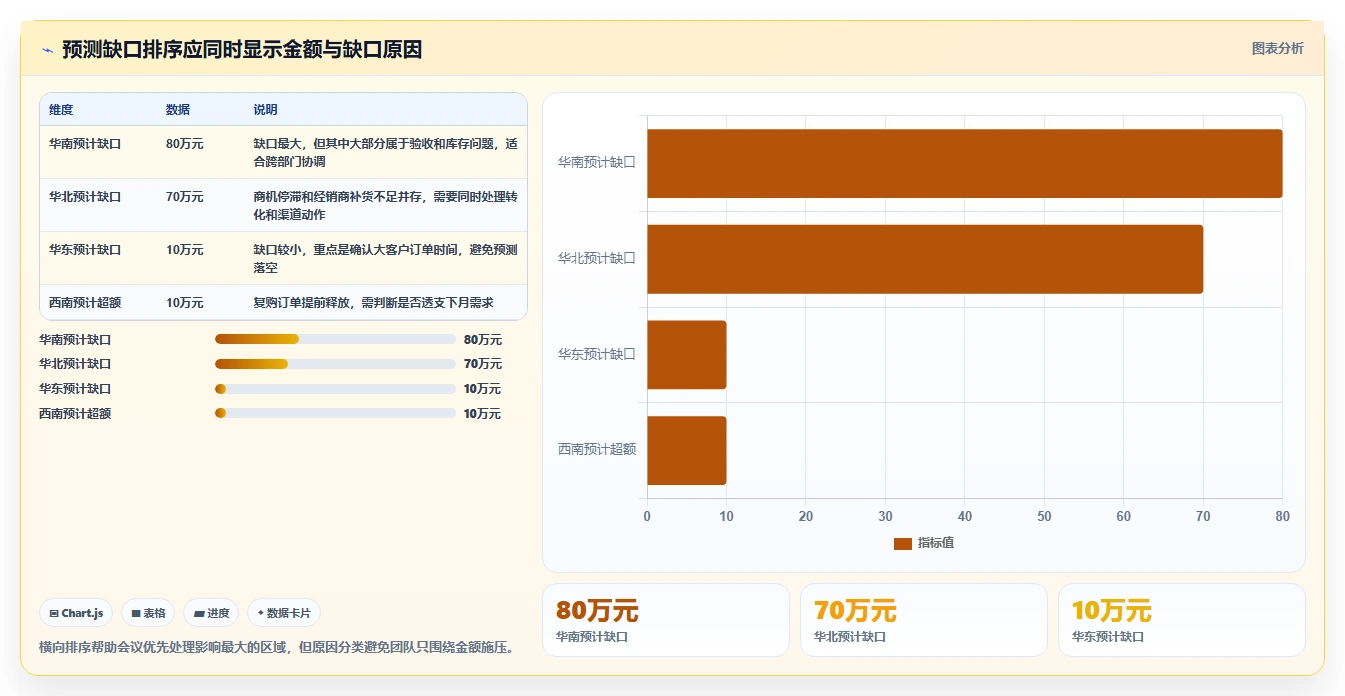Click x-axis tick label 40
This screenshot has height=696, width=1345.
point(965,517)
